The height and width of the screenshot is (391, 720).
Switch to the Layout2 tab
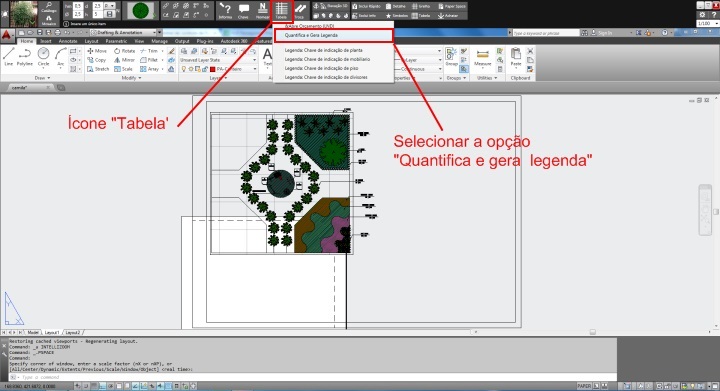coord(73,332)
